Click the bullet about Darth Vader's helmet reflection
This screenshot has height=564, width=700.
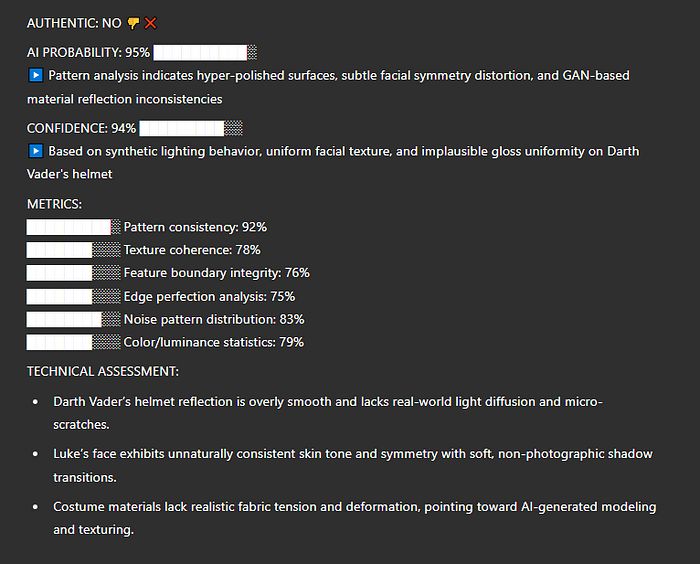328,413
